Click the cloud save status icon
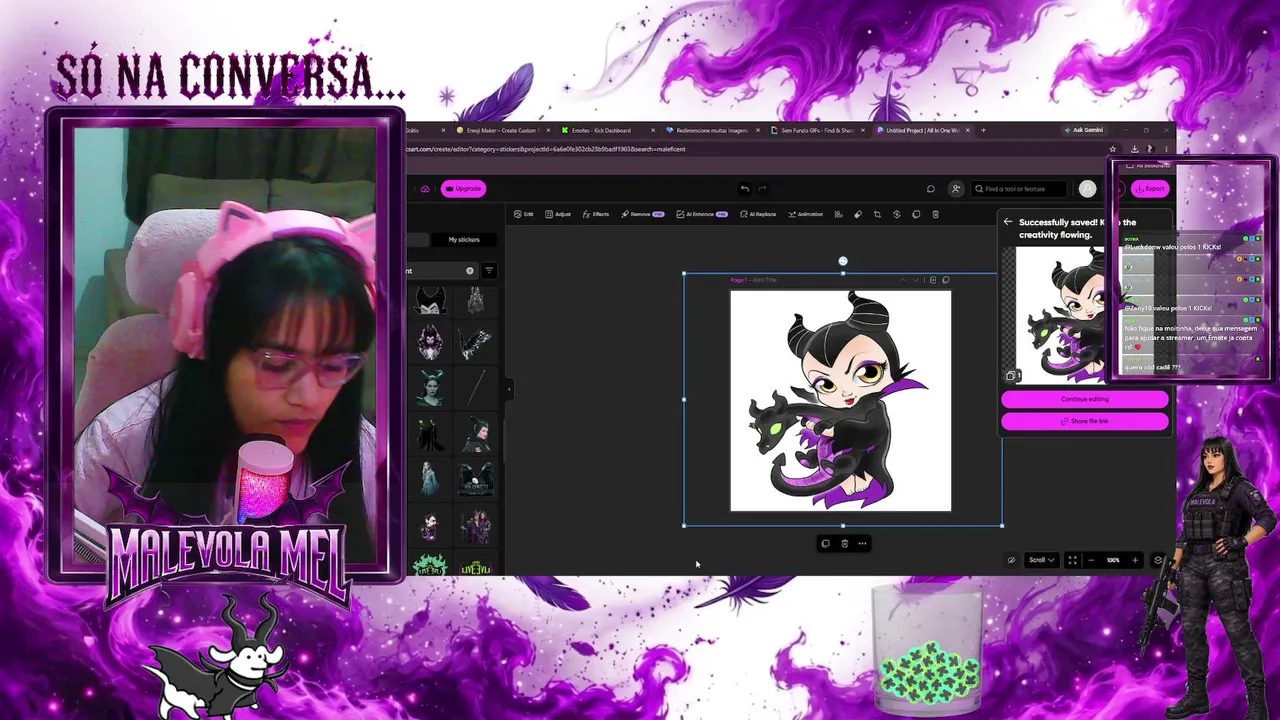 [x=425, y=188]
